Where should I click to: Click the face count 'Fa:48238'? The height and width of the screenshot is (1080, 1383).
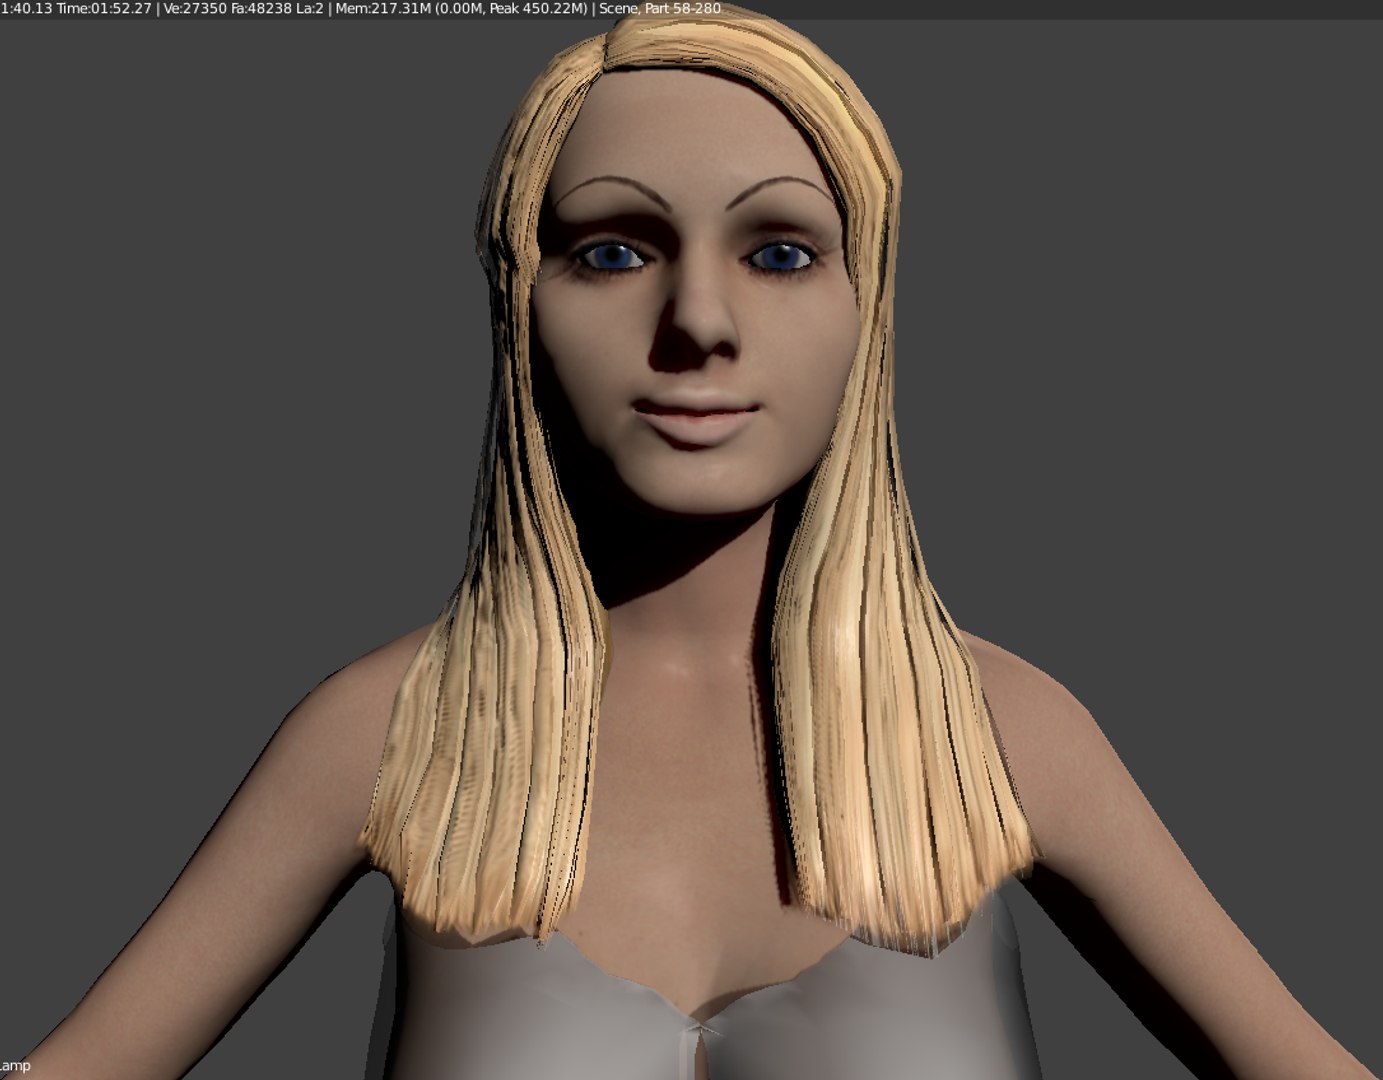click(x=261, y=9)
